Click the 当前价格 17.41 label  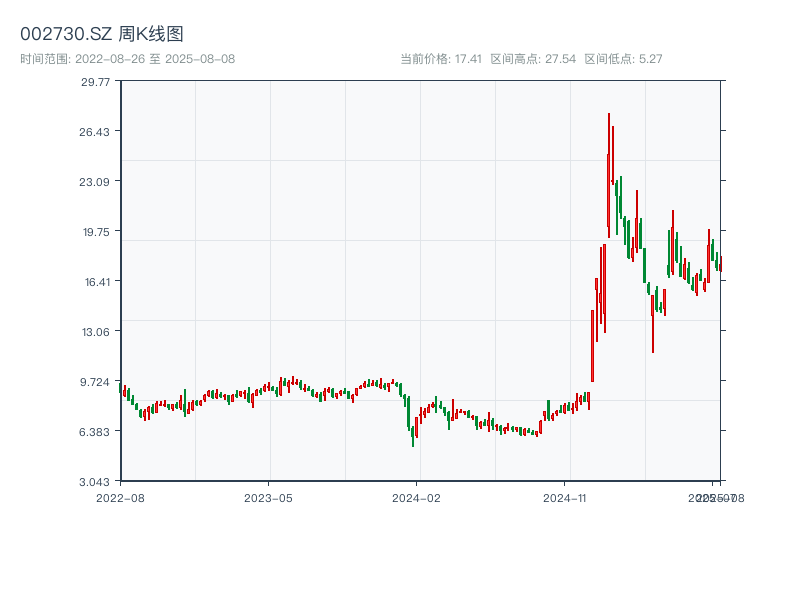click(441, 59)
